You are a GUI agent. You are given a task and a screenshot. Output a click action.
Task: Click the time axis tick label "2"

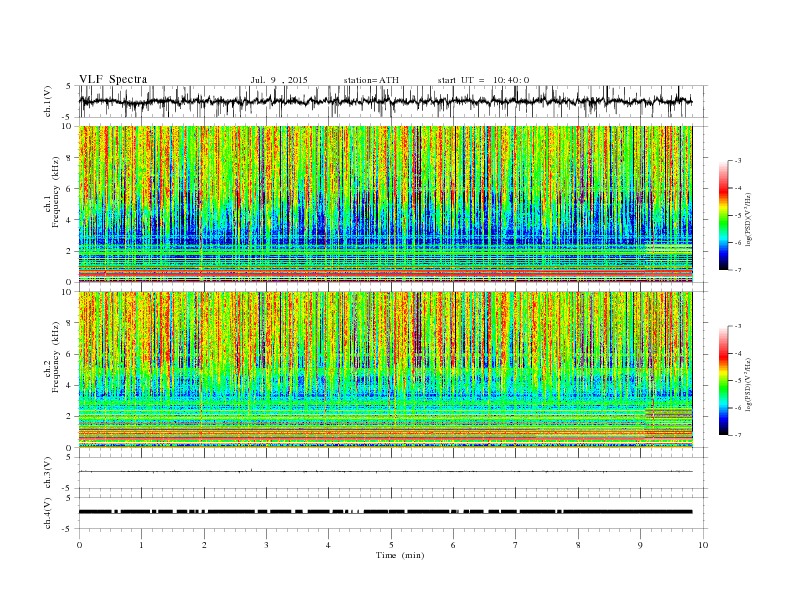[204, 545]
